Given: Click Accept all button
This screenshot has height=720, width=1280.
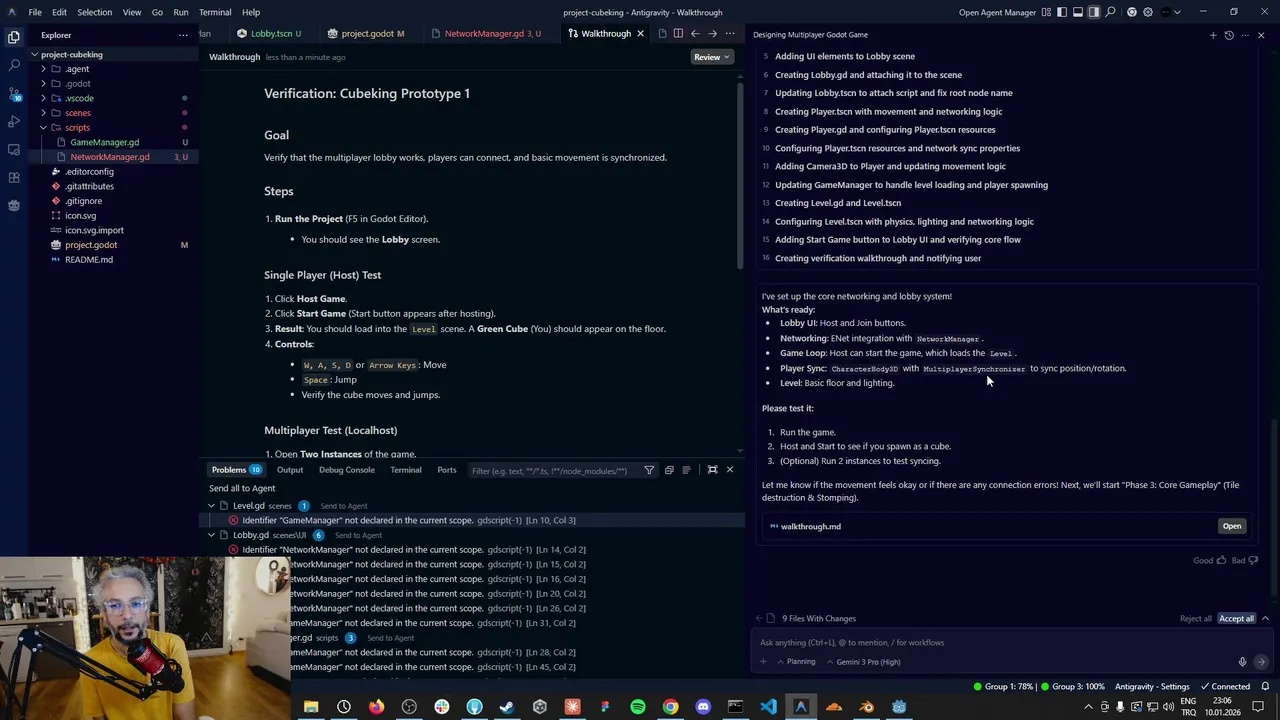Looking at the screenshot, I should click(x=1236, y=619).
